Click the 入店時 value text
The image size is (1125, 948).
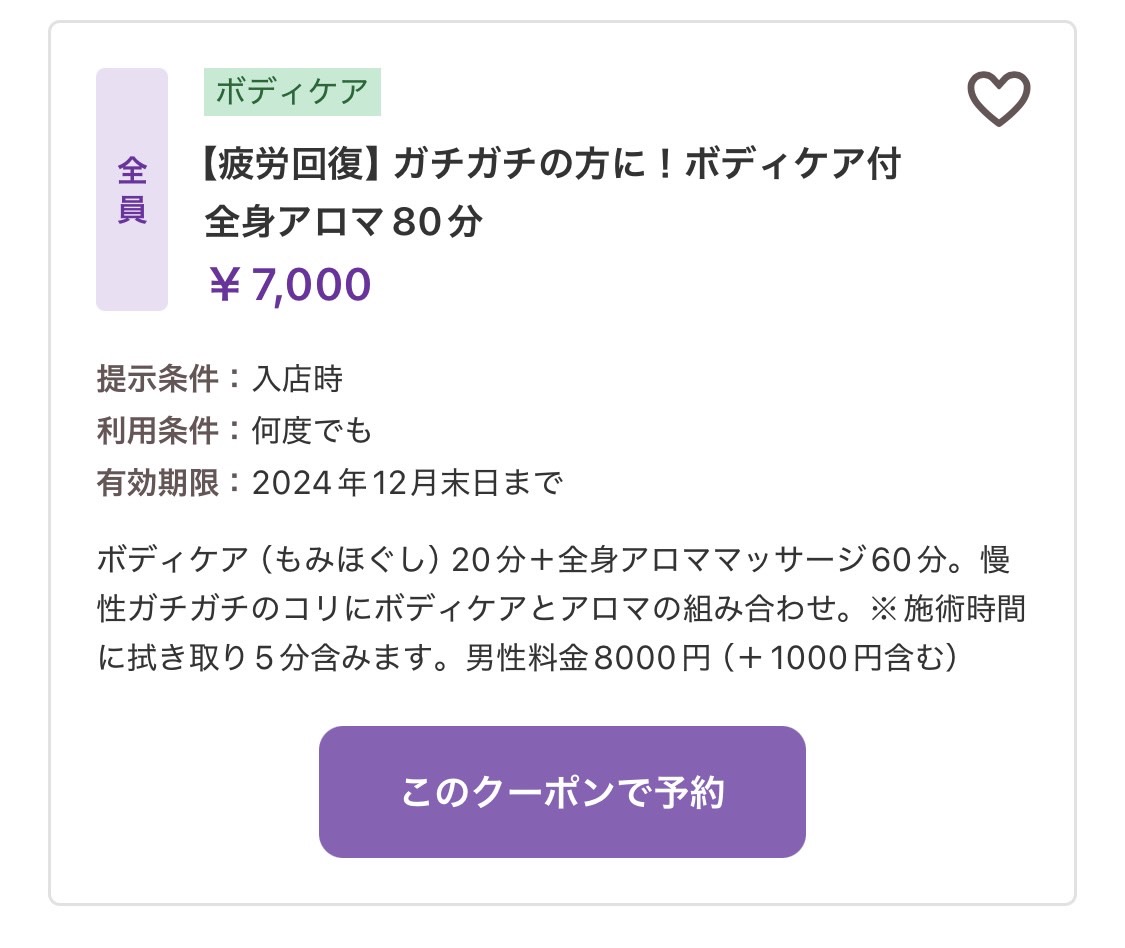point(297,379)
